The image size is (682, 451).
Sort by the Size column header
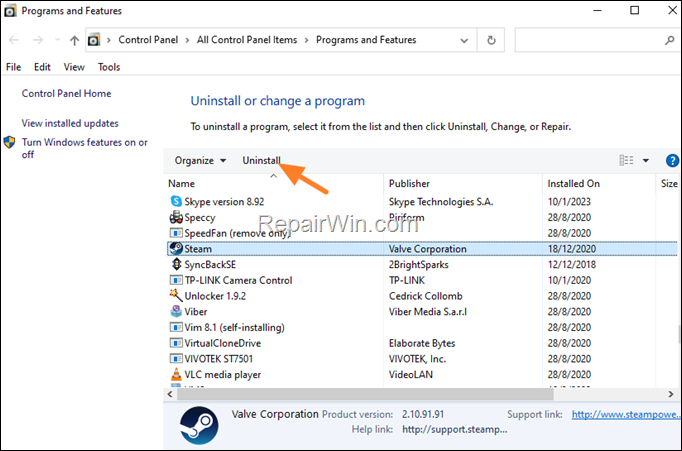[x=669, y=184]
